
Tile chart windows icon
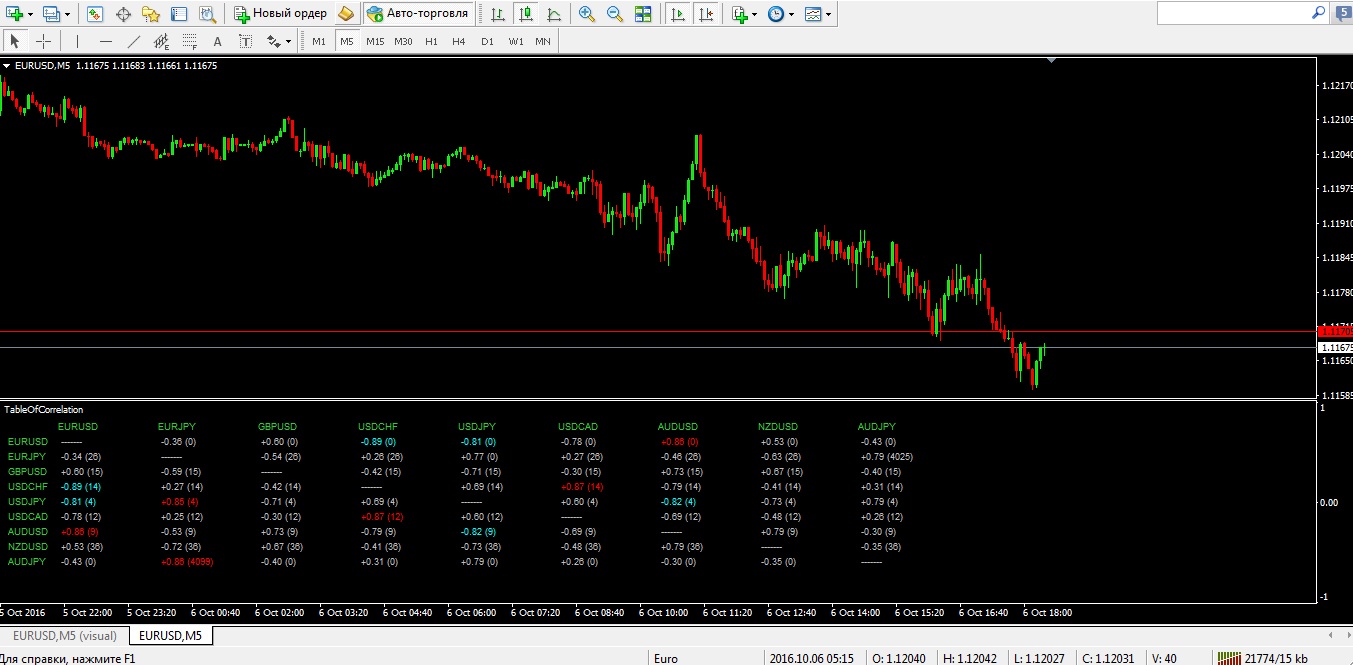(x=643, y=14)
